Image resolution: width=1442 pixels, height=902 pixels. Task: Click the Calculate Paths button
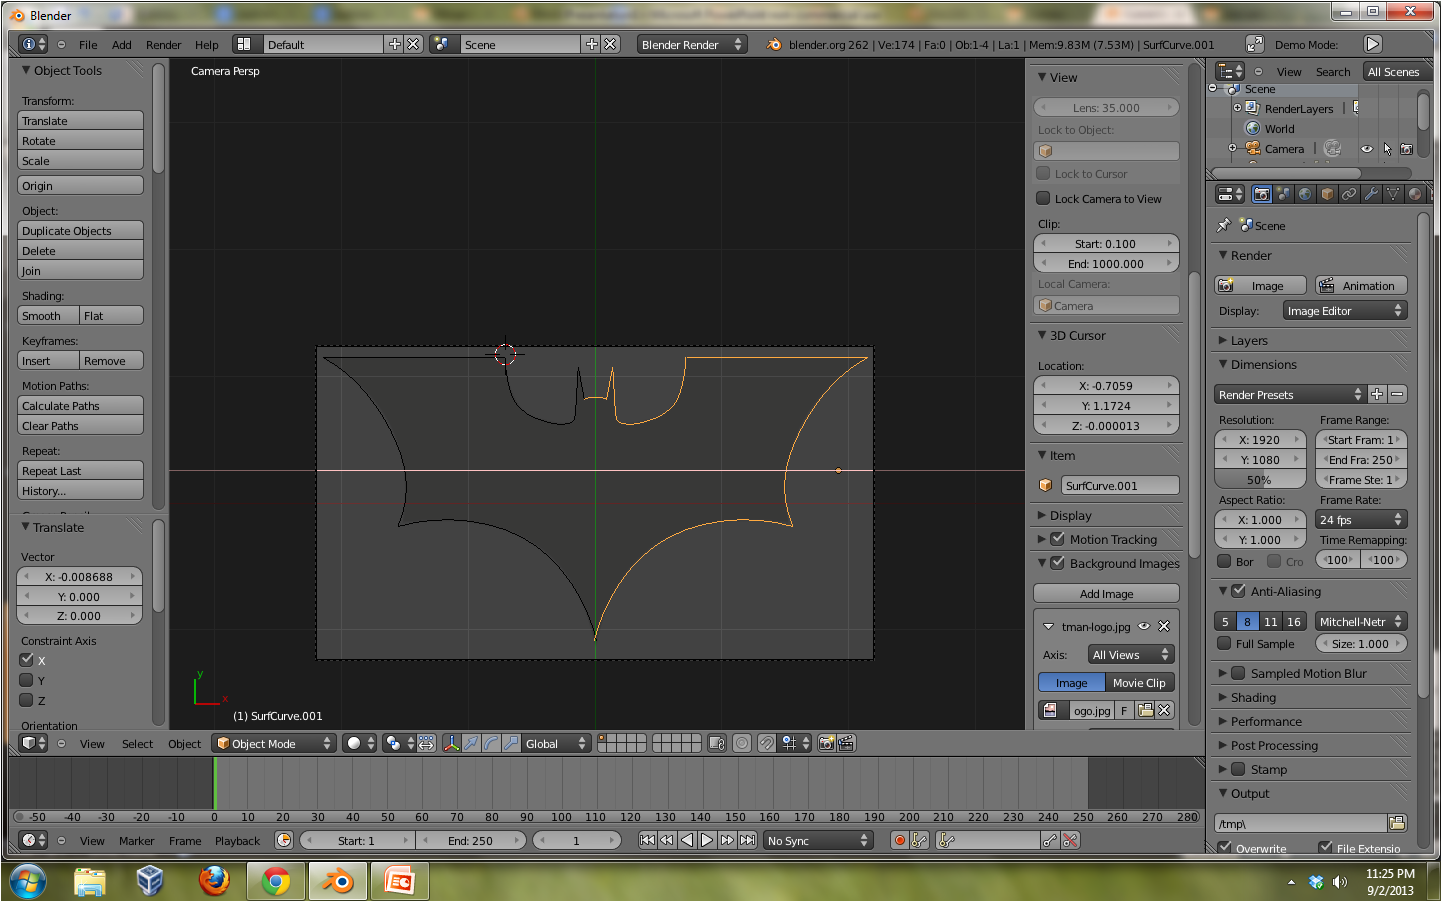[81, 405]
